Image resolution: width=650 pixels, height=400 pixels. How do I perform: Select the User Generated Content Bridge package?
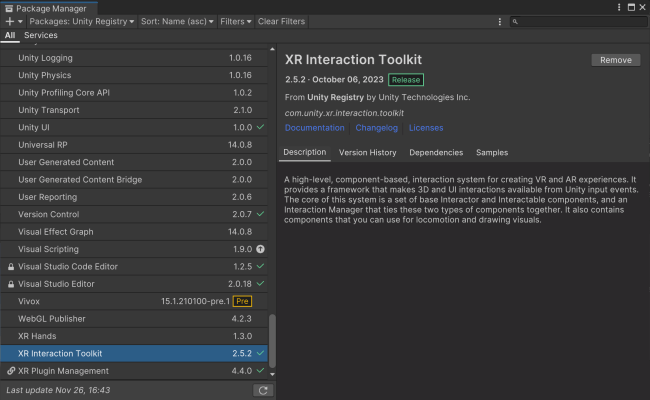(134, 180)
